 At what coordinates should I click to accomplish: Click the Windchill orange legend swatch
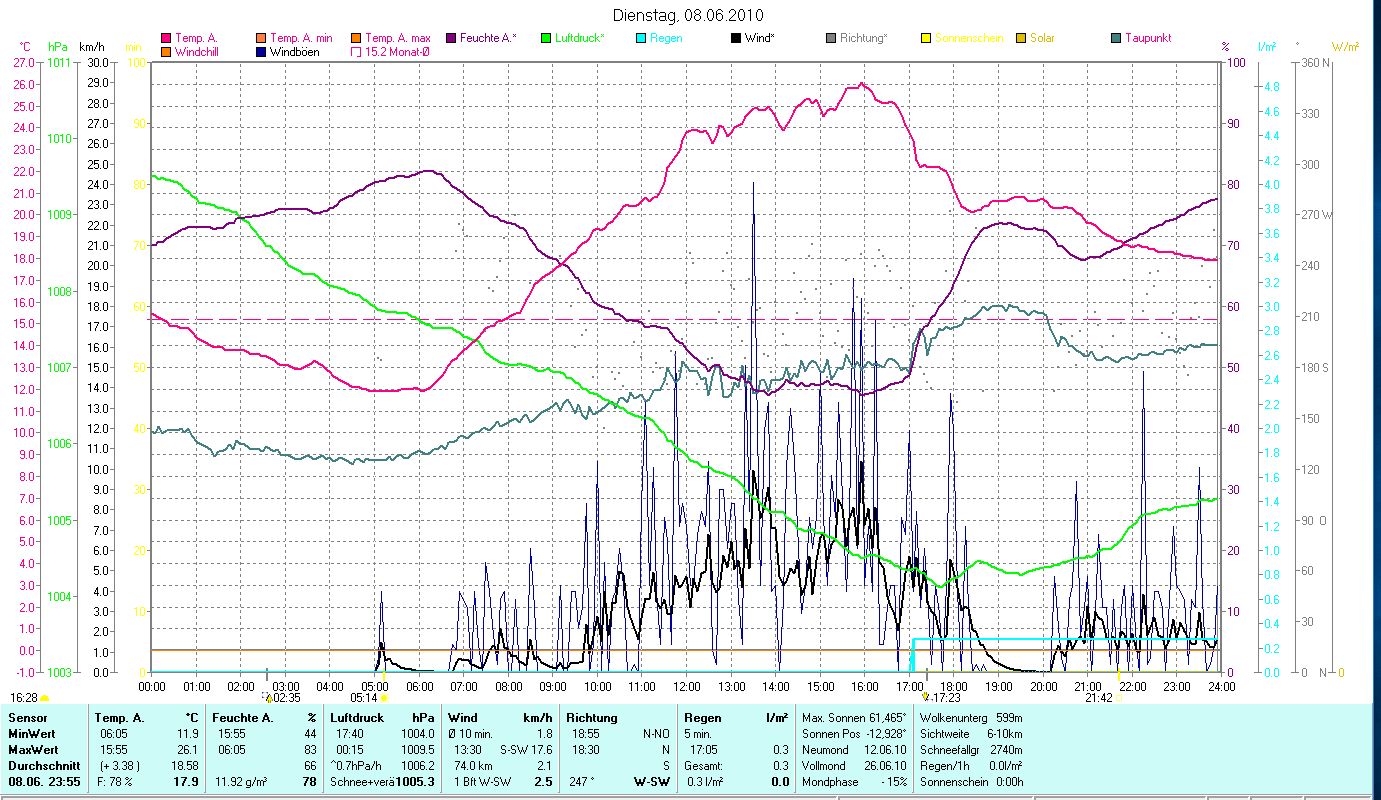[x=165, y=51]
